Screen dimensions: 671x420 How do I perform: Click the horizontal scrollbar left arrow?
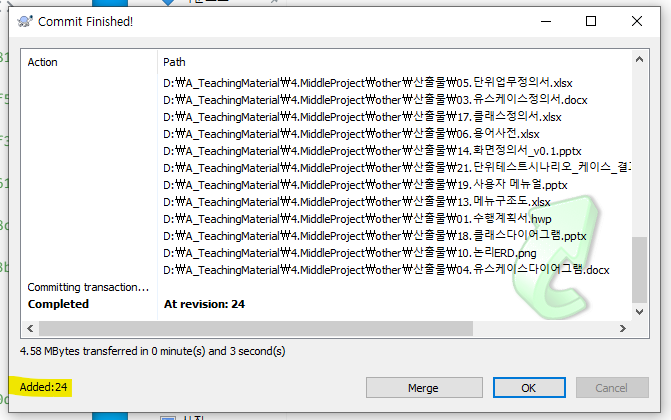click(30, 328)
